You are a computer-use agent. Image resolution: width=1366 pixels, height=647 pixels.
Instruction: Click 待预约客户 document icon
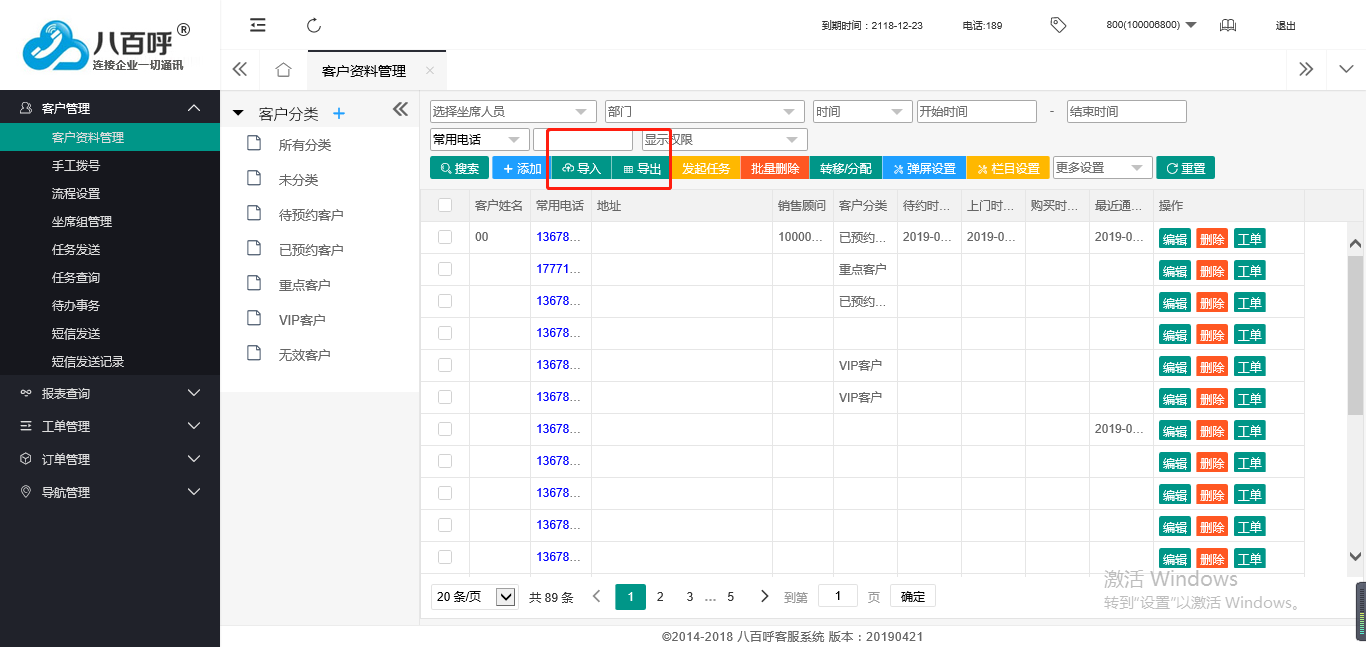coord(254,214)
